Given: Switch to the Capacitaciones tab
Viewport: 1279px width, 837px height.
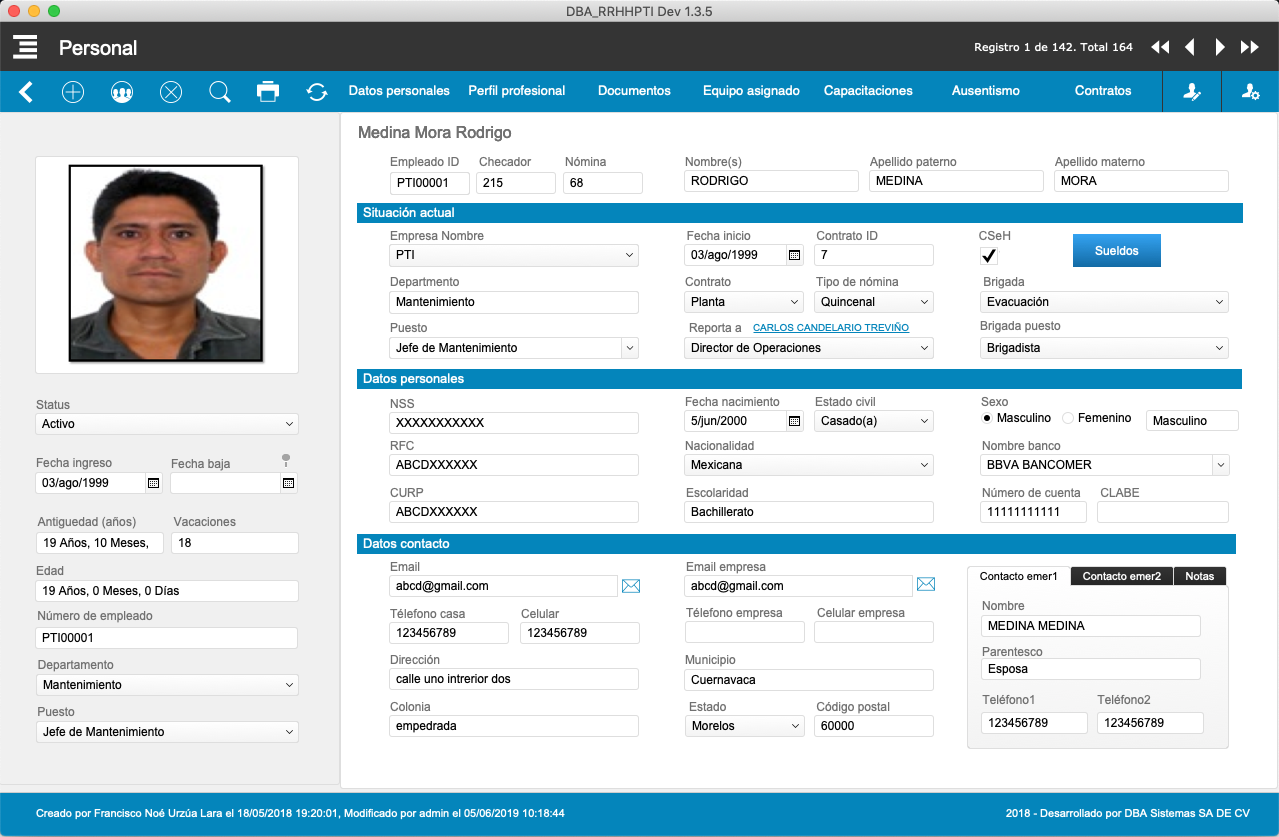Looking at the screenshot, I should pyautogui.click(x=867, y=91).
